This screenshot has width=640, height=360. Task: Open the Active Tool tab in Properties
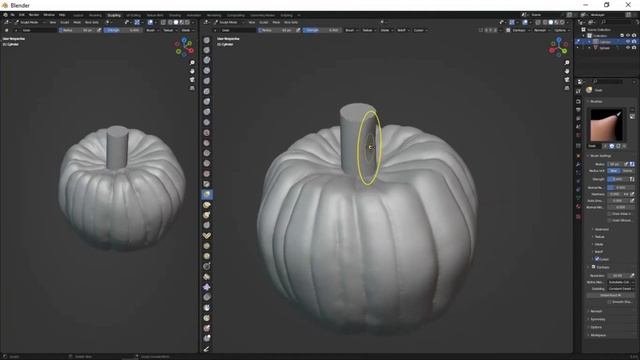[x=578, y=91]
